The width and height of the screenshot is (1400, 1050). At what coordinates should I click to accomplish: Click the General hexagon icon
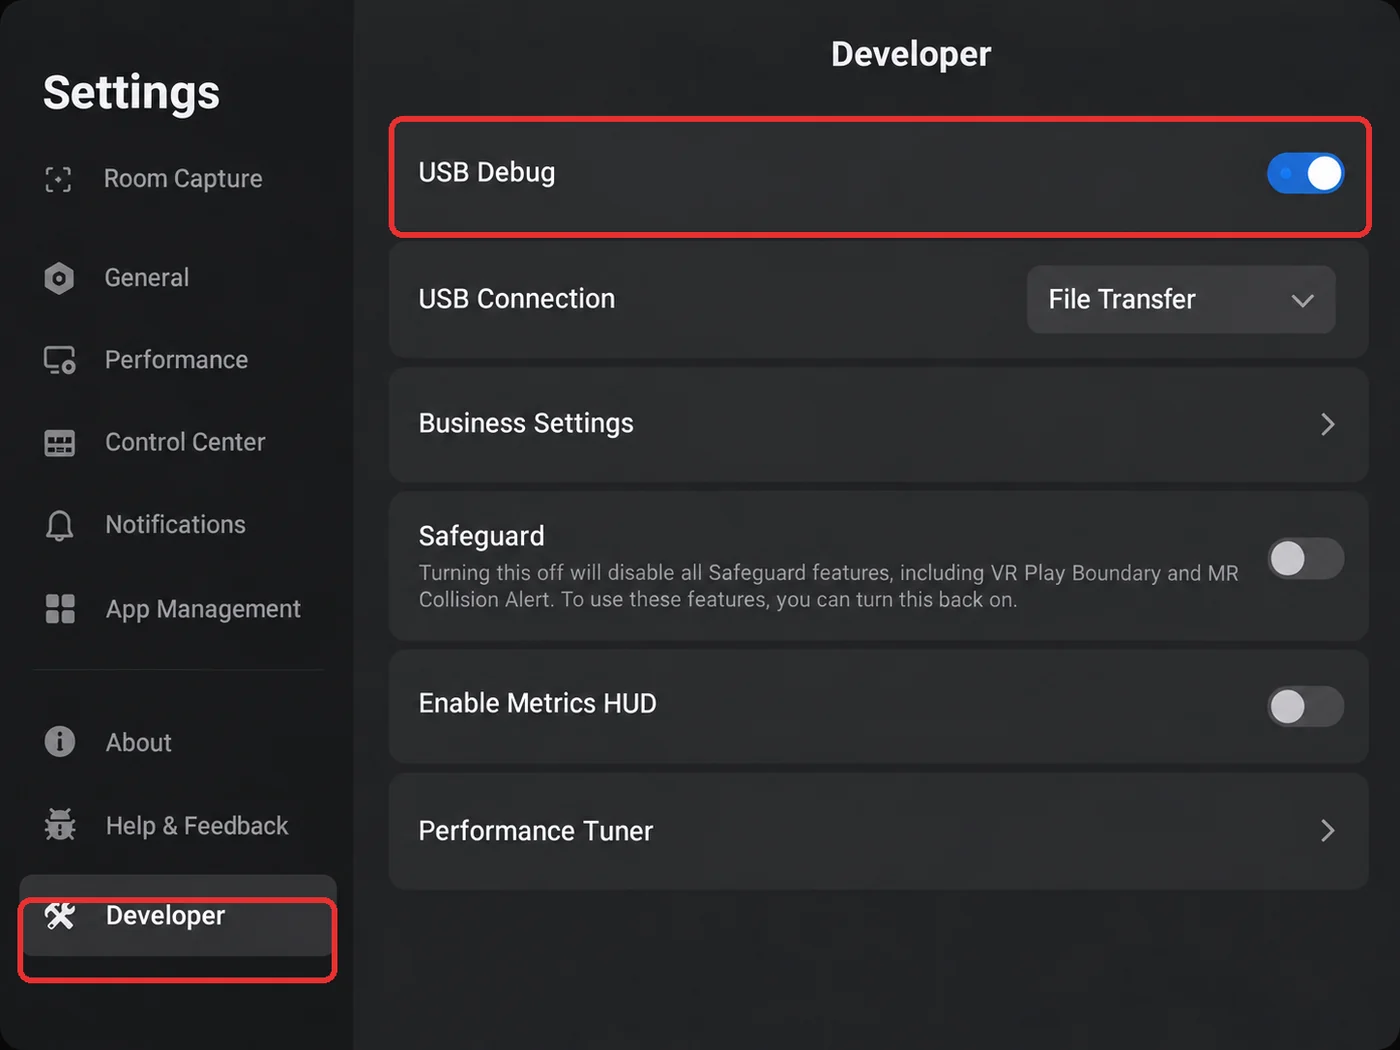[59, 278]
